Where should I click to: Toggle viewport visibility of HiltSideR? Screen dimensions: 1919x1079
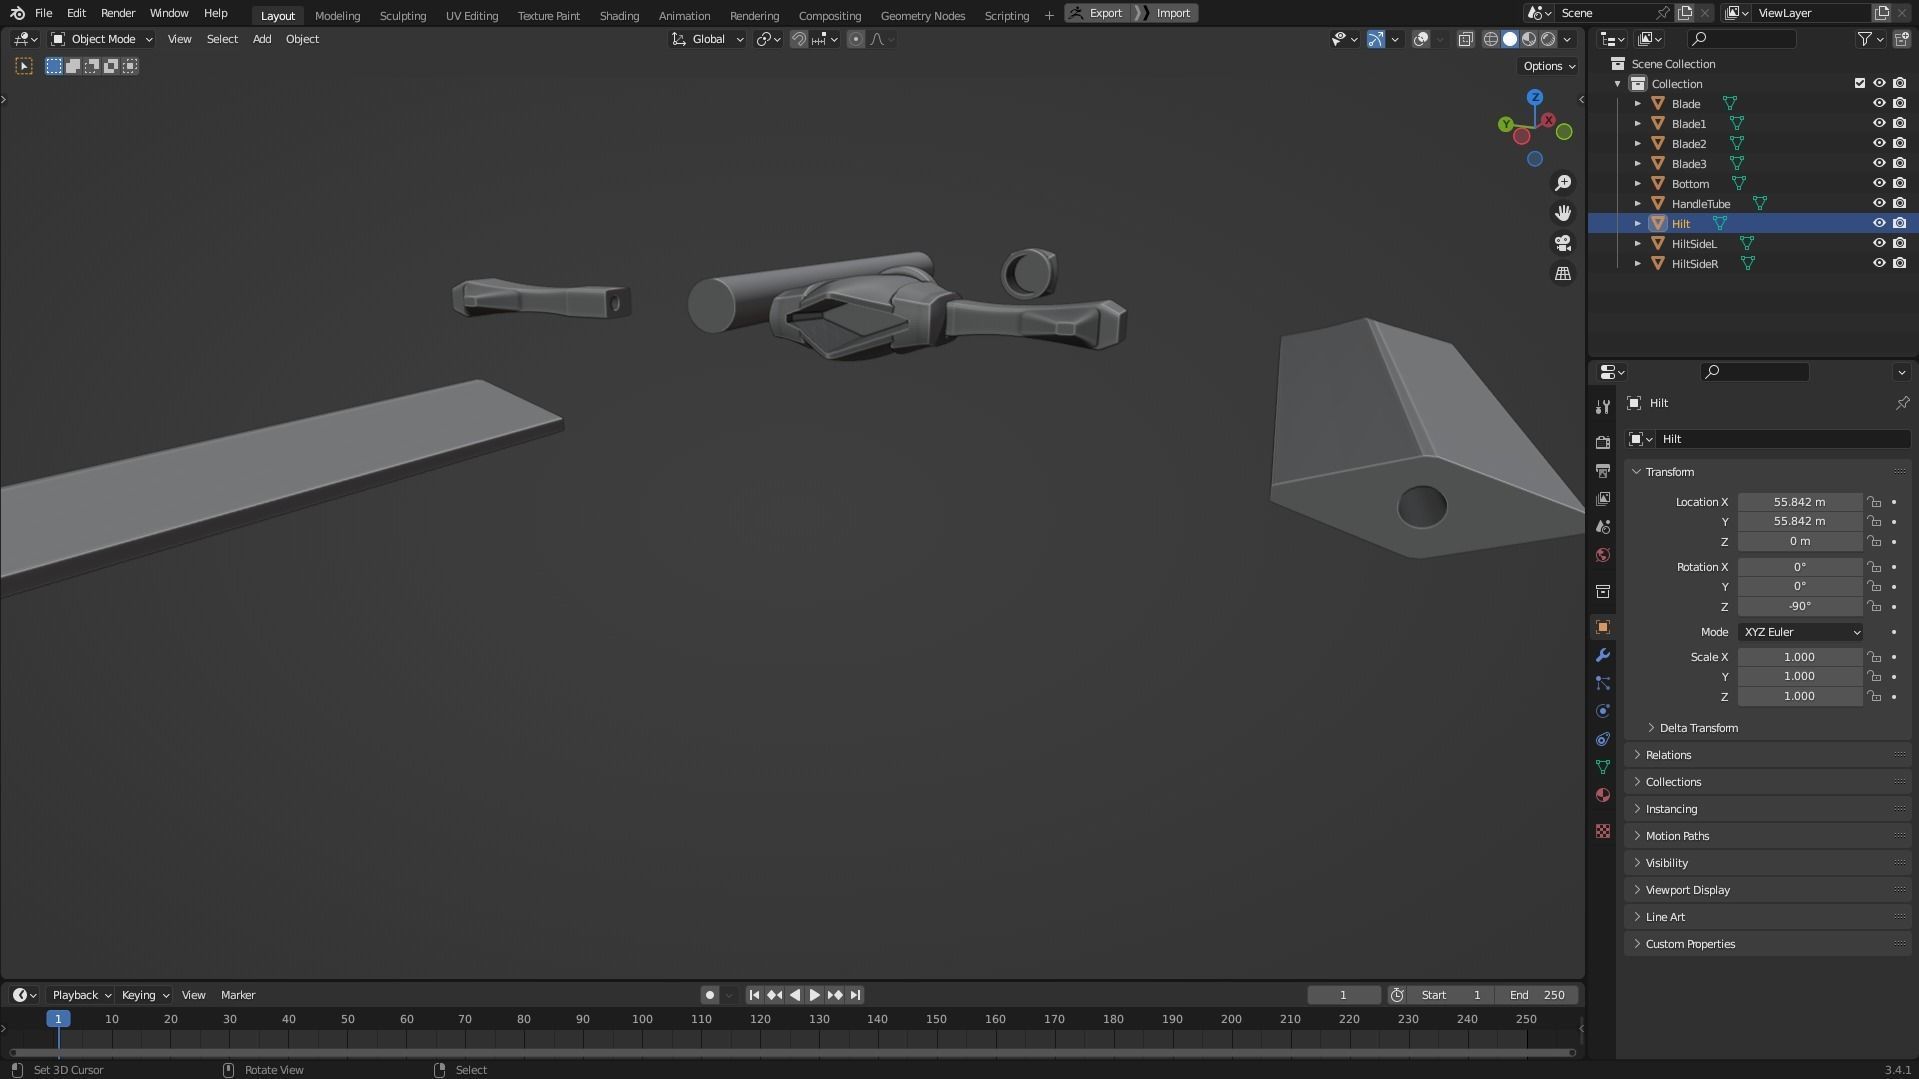point(1879,263)
